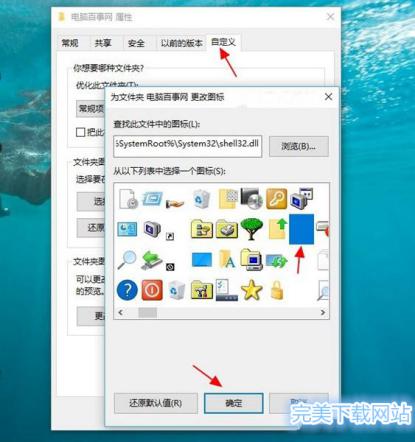This screenshot has height=442, width=415.
Task: Toggle the 把此 checkbox in properties window
Action: tap(80, 132)
